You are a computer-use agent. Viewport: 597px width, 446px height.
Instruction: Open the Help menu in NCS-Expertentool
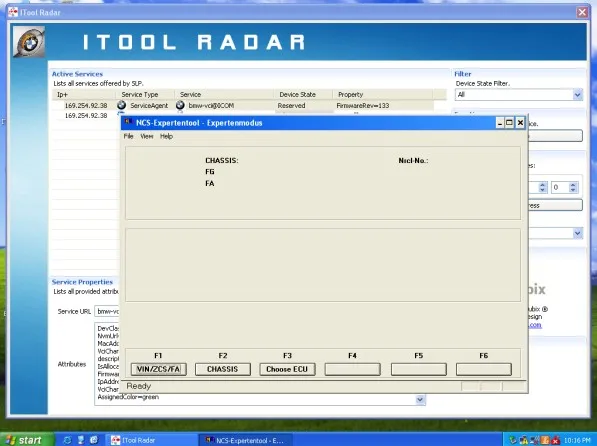[166, 136]
